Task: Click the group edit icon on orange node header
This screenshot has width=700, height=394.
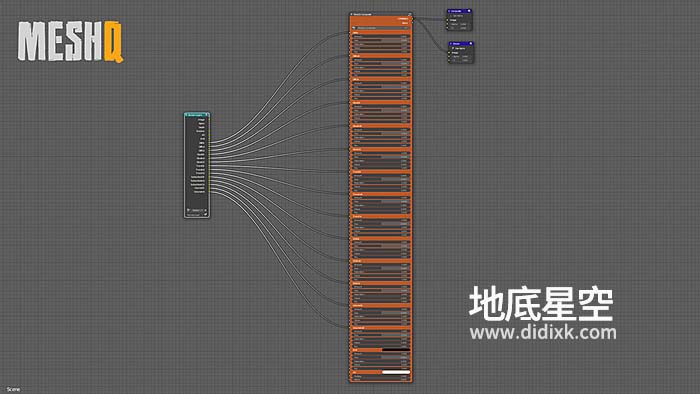Action: [x=409, y=14]
